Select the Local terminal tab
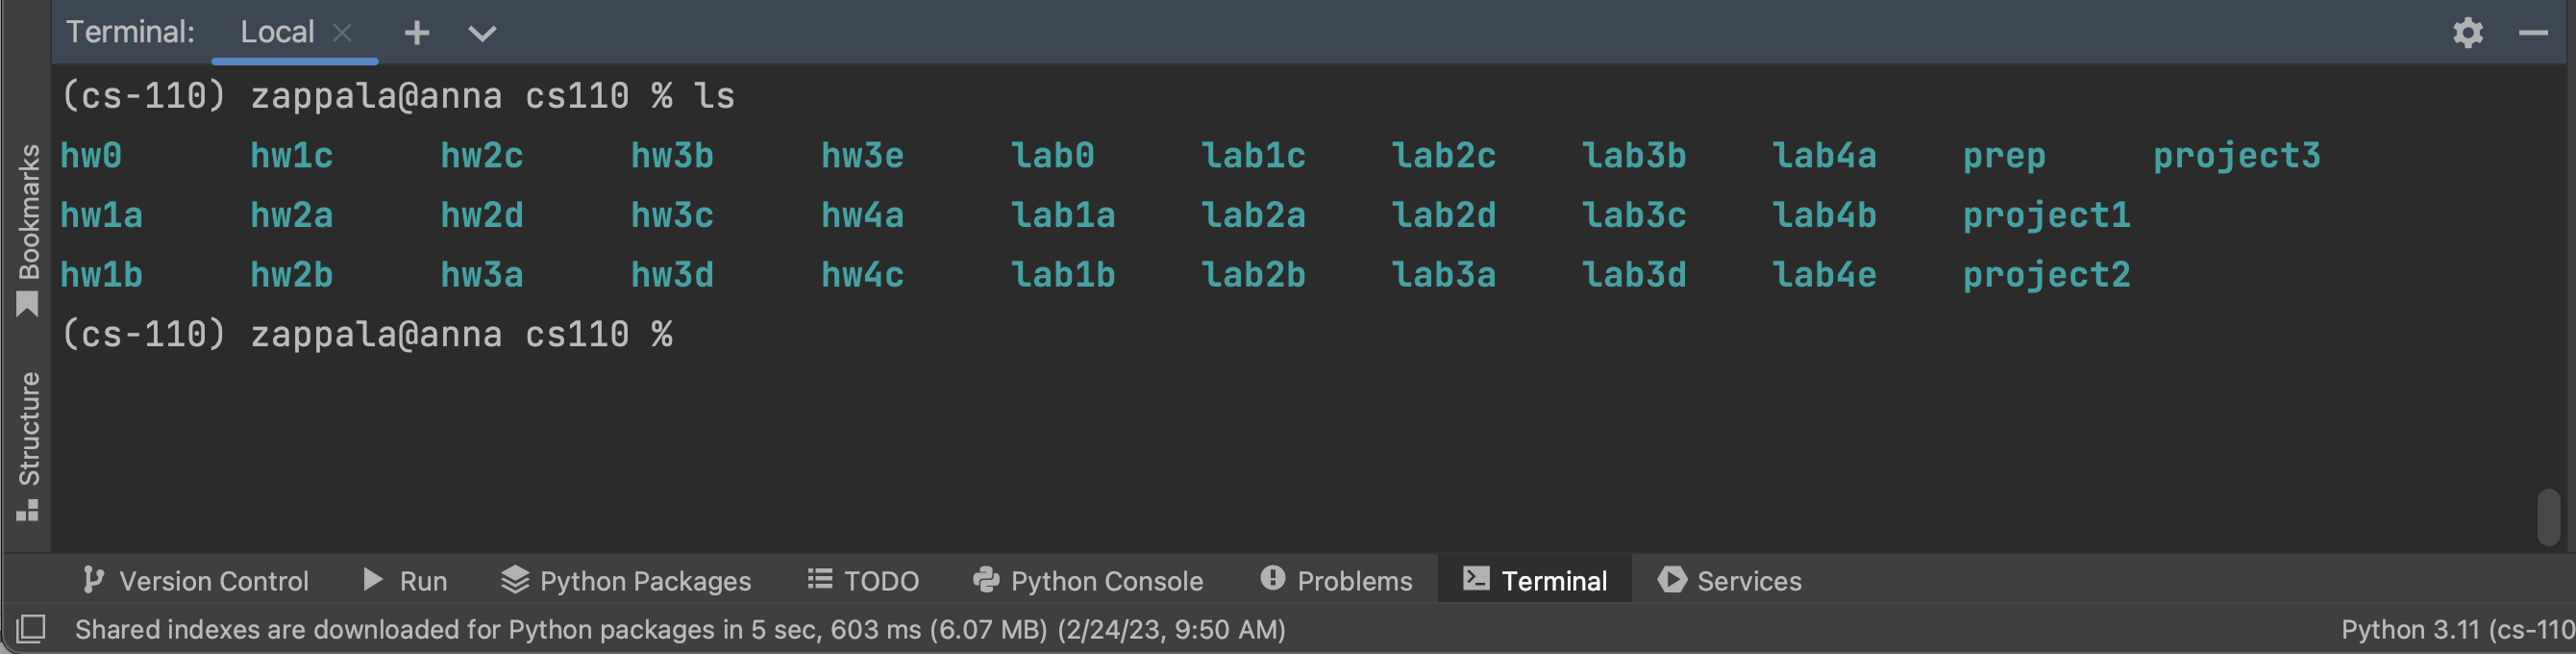The width and height of the screenshot is (2576, 654). pos(277,31)
